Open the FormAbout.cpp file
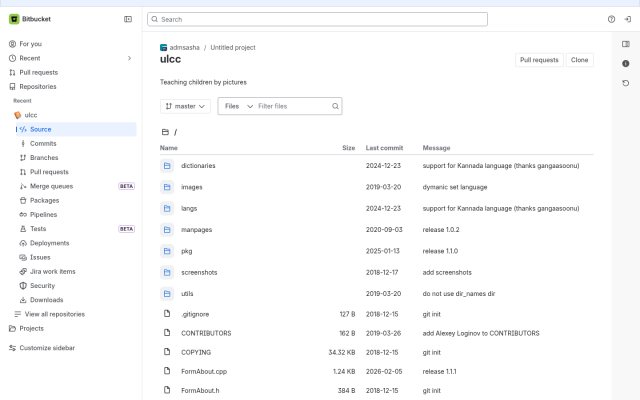The width and height of the screenshot is (640, 400). click(x=204, y=371)
